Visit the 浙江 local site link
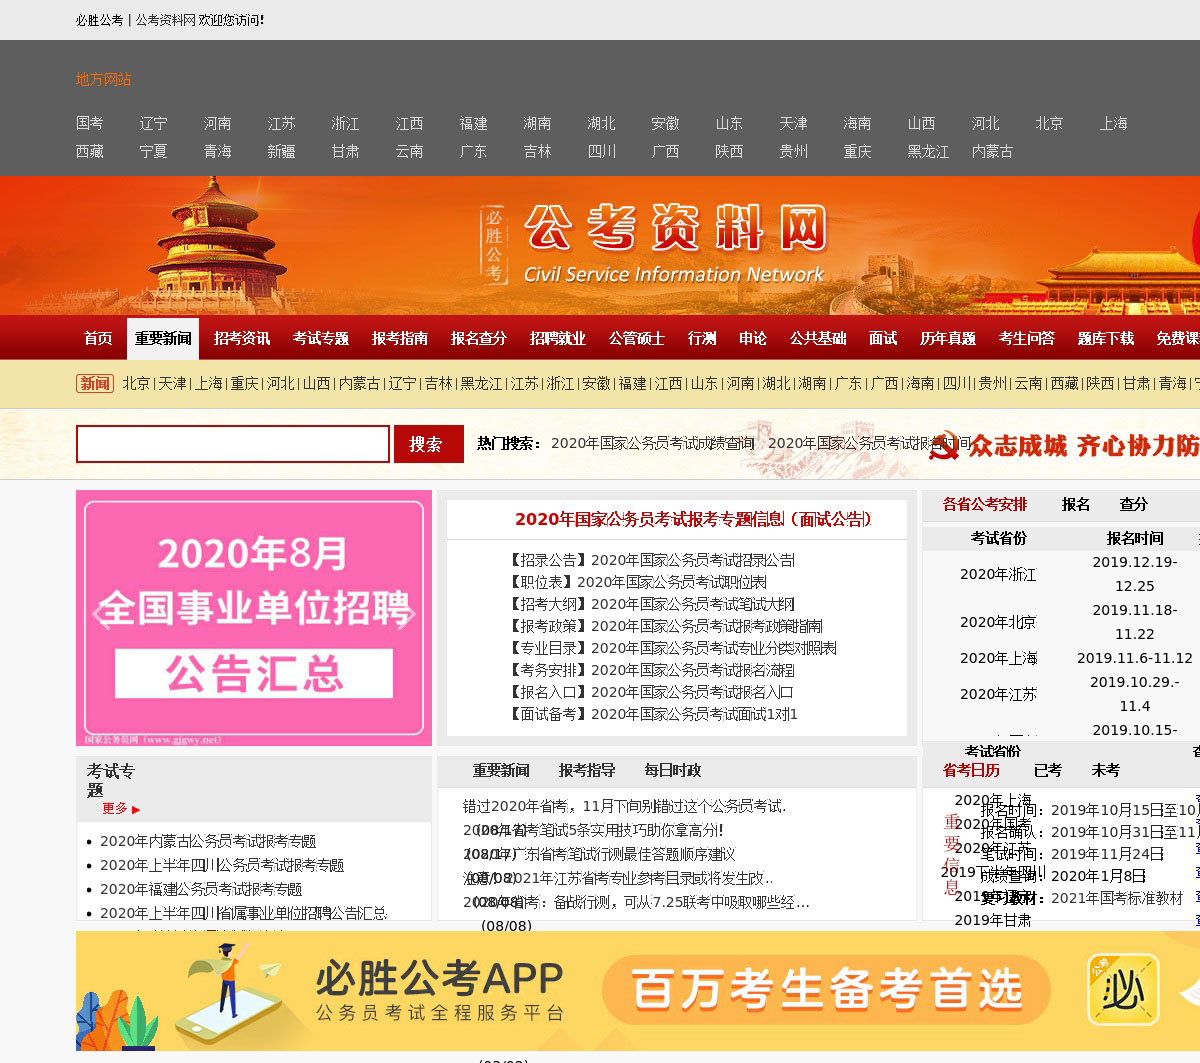Viewport: 1200px width, 1063px height. pos(345,124)
